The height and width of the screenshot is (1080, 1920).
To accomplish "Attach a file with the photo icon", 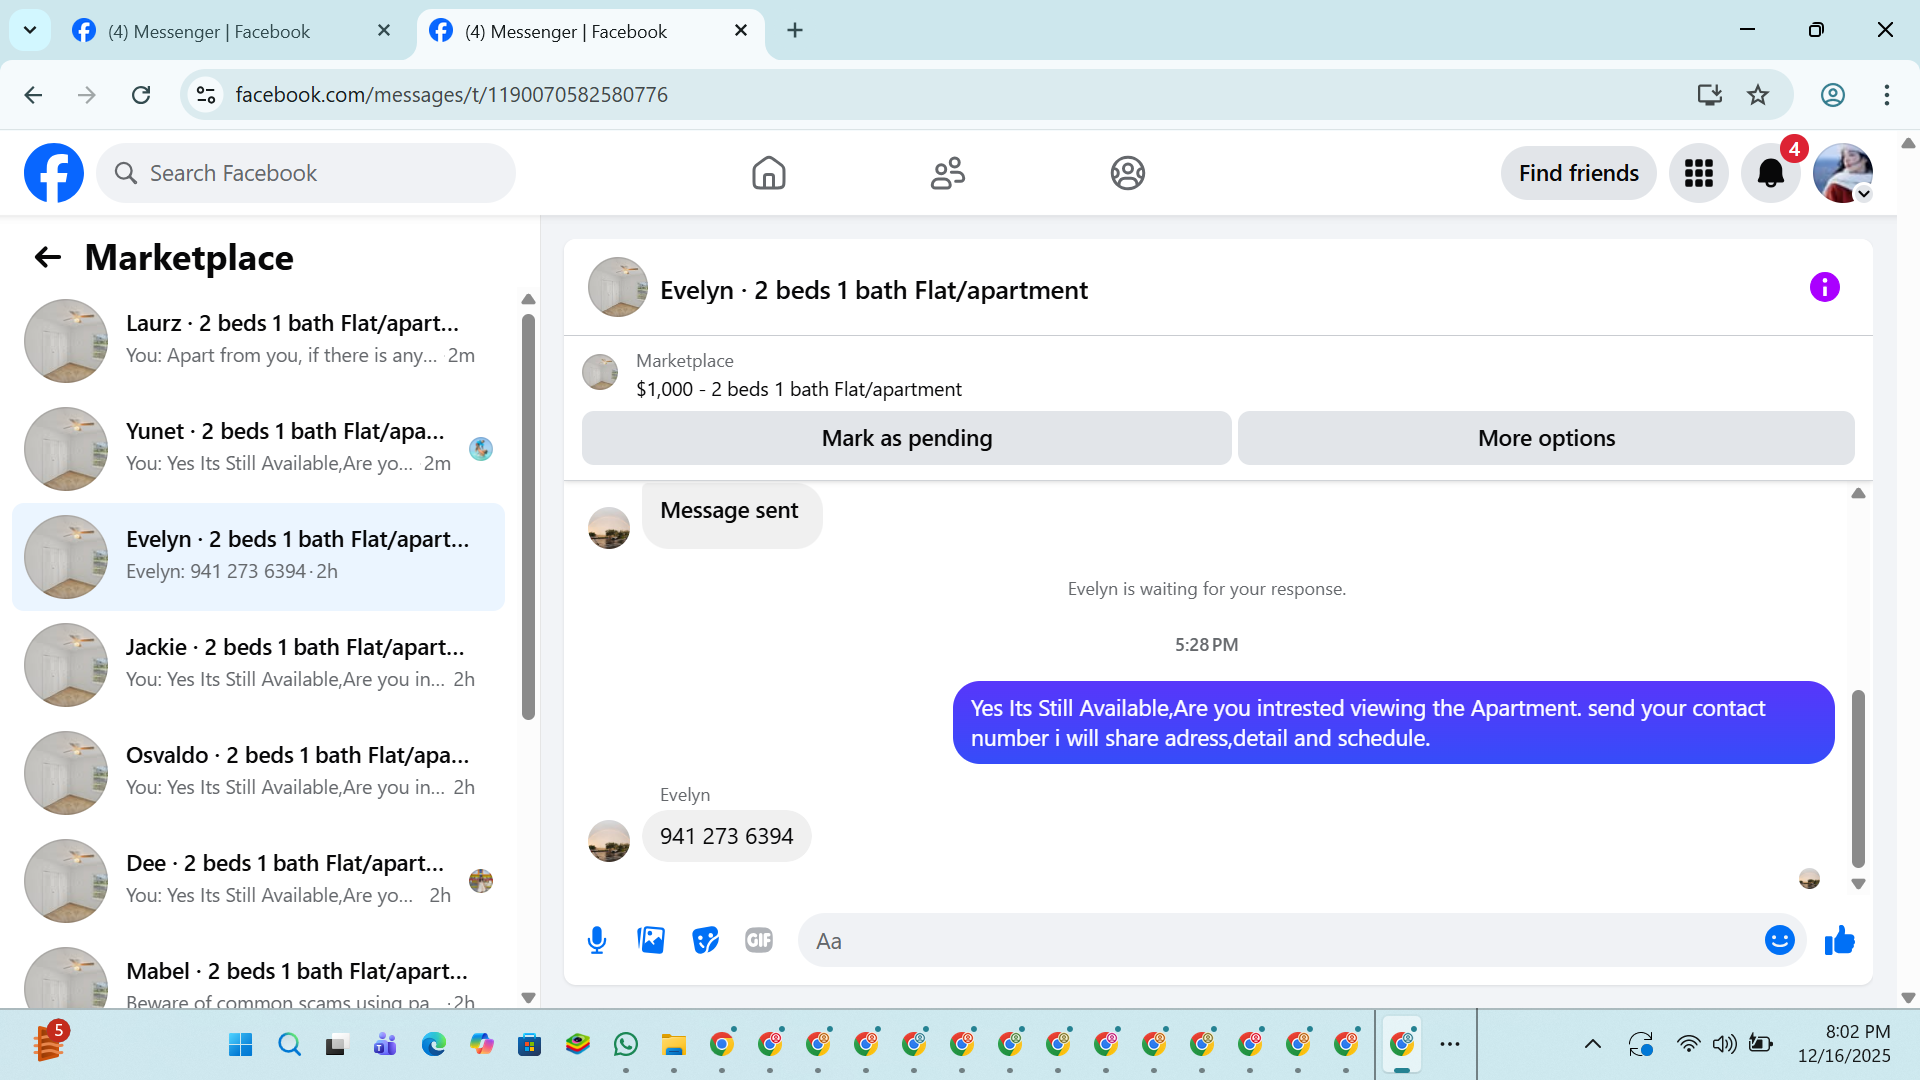I will click(x=651, y=940).
